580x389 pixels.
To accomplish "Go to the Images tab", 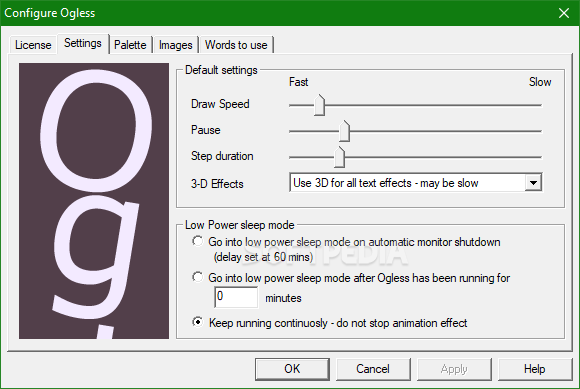I will point(175,45).
